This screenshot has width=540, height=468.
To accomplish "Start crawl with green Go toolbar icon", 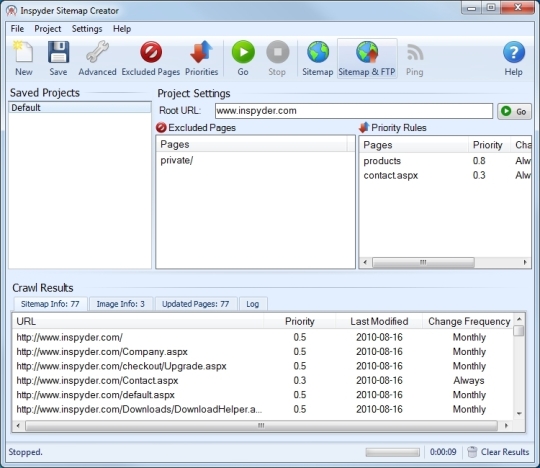I will tap(243, 58).
